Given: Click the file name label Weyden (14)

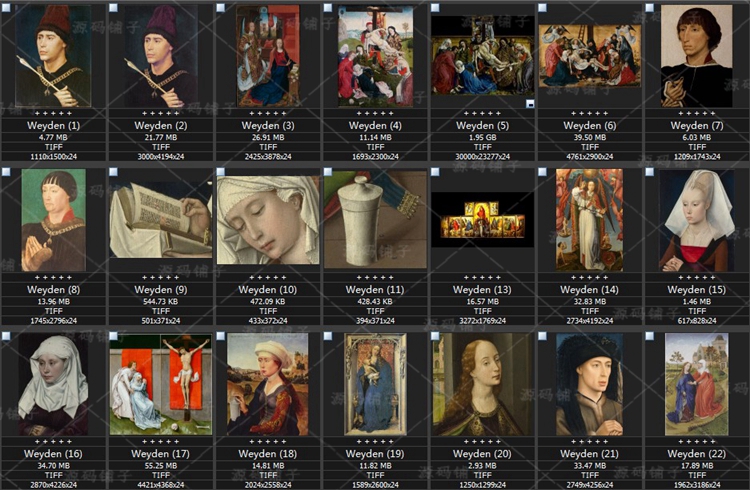Looking at the screenshot, I should coord(590,290).
